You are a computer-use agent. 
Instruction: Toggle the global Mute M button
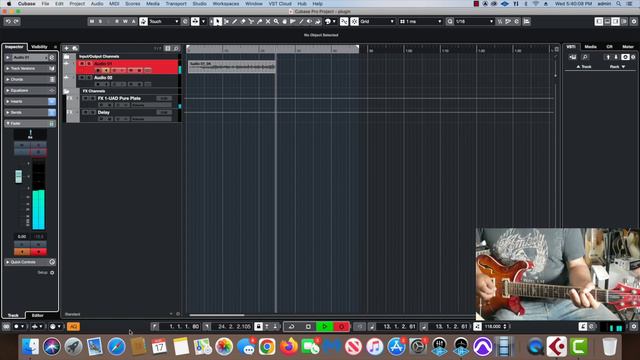(x=92, y=21)
